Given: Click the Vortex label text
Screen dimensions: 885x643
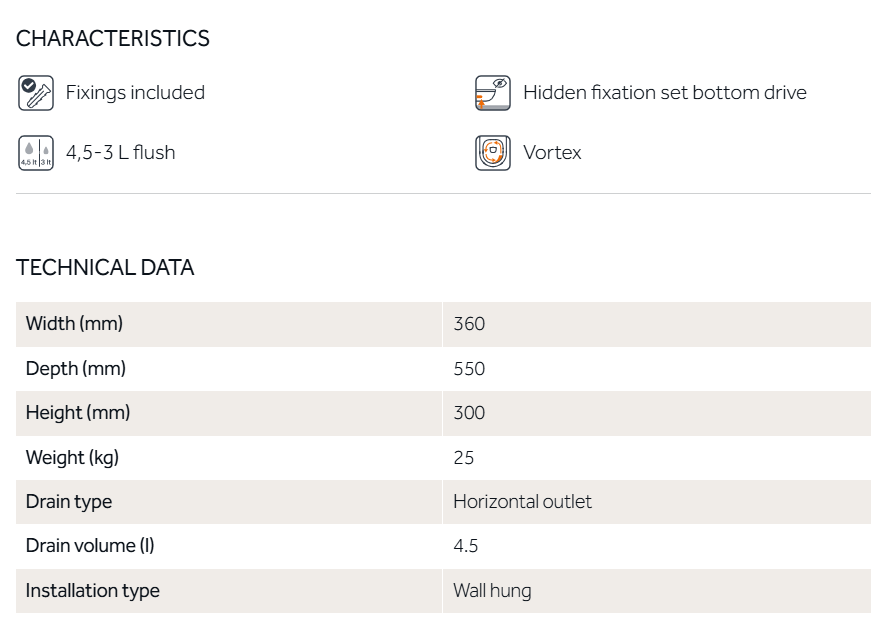Looking at the screenshot, I should 552,153.
